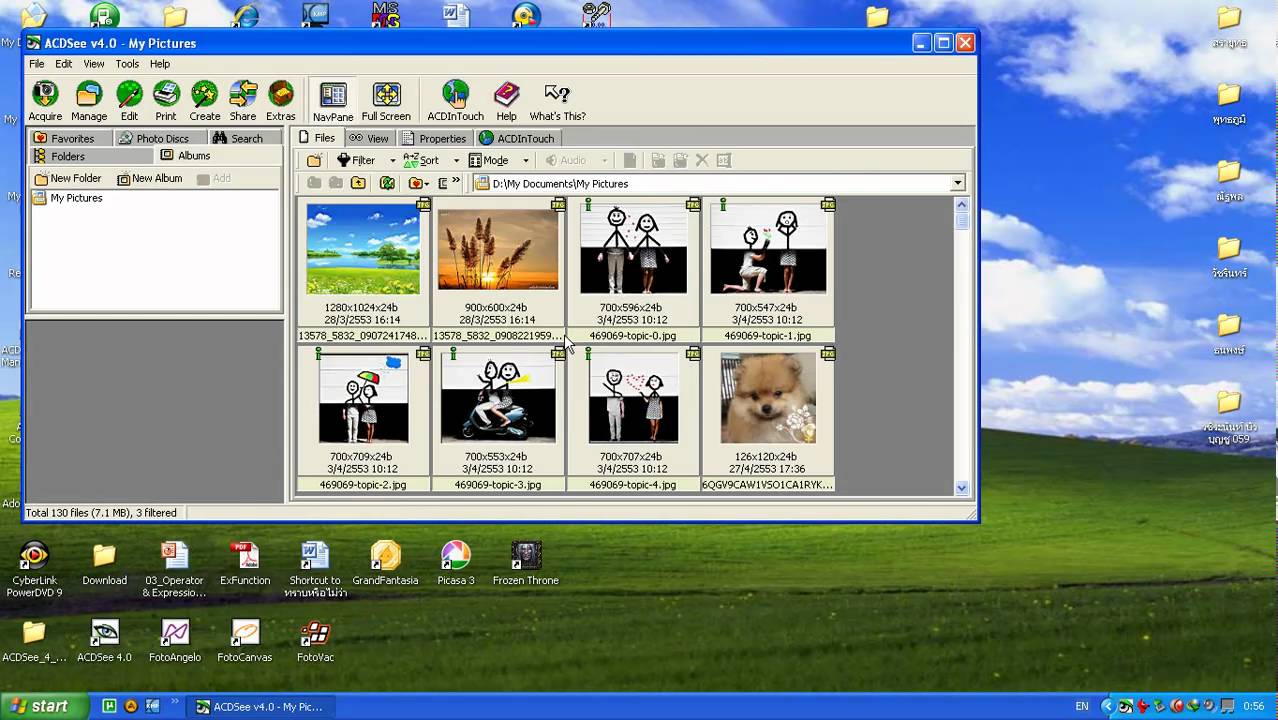Select the Pomeranian puppy thumbnail

(x=768, y=398)
